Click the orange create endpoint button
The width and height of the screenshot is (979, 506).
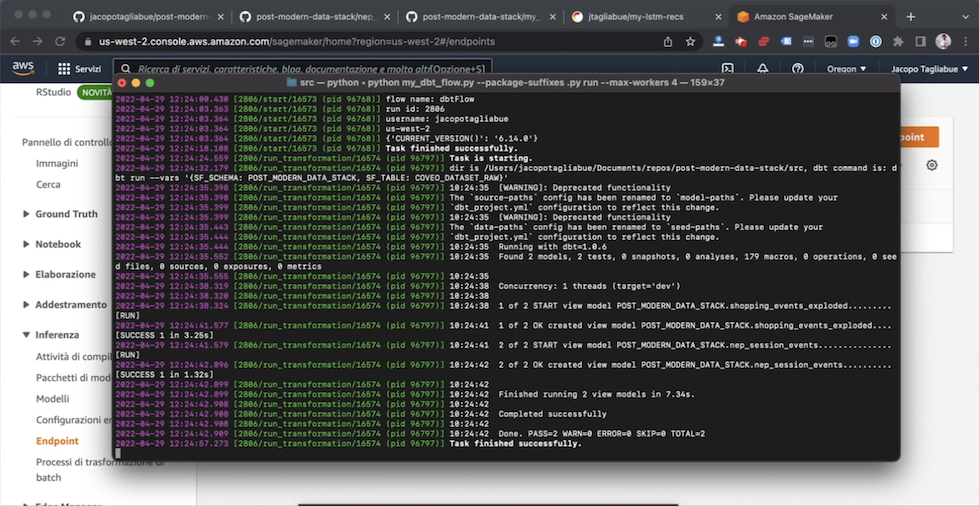pos(919,137)
